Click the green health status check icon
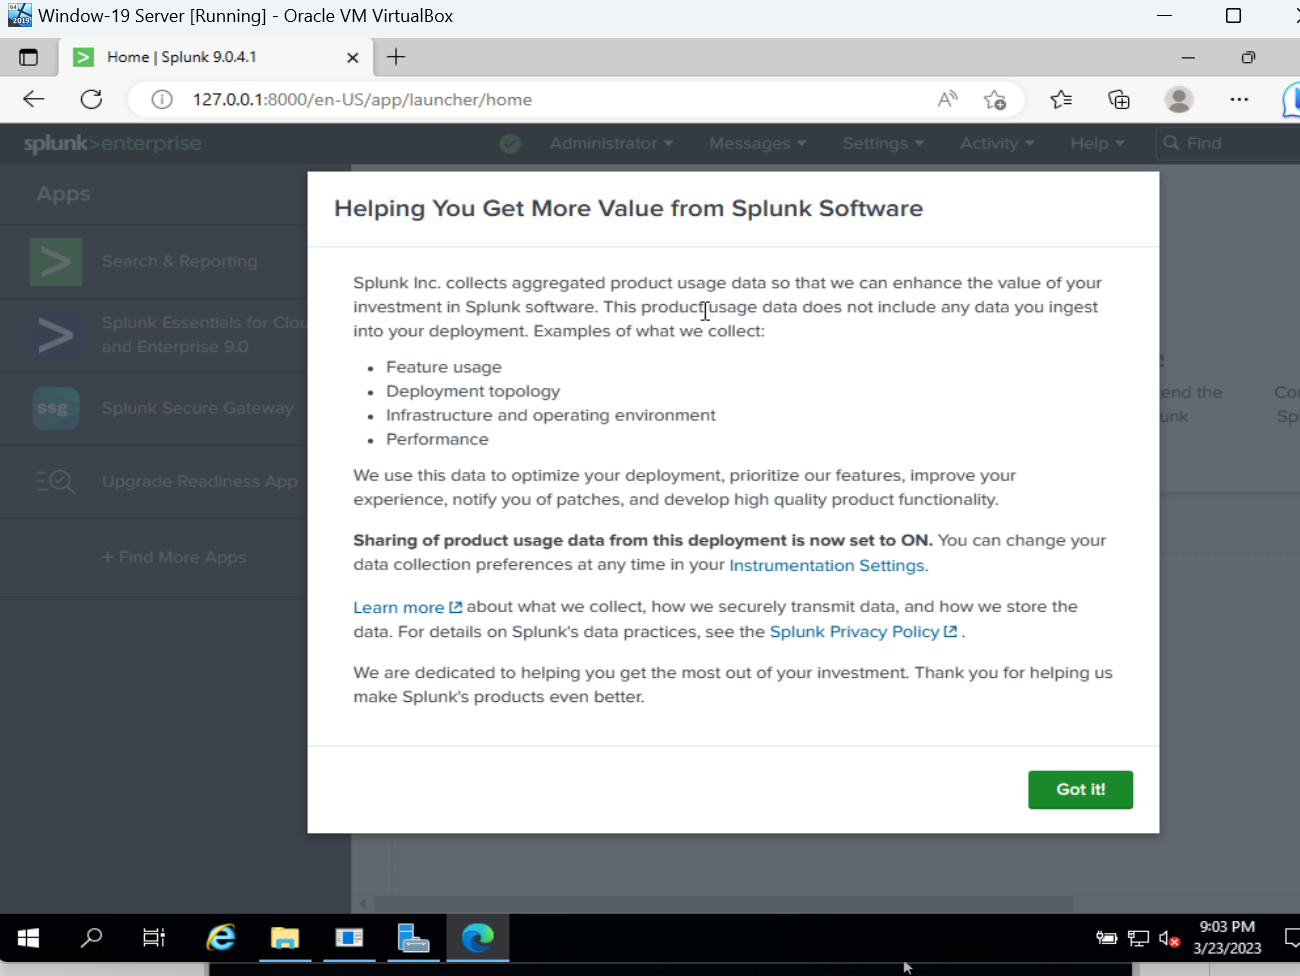The height and width of the screenshot is (976, 1300). pos(510,143)
